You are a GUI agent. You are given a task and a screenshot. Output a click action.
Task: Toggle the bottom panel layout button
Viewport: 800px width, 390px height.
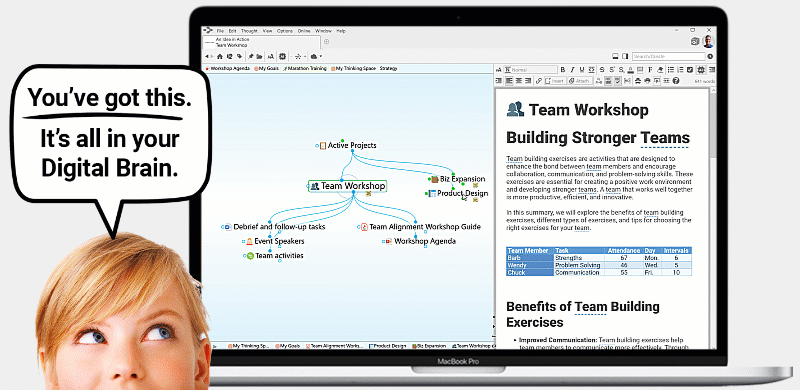(x=615, y=56)
